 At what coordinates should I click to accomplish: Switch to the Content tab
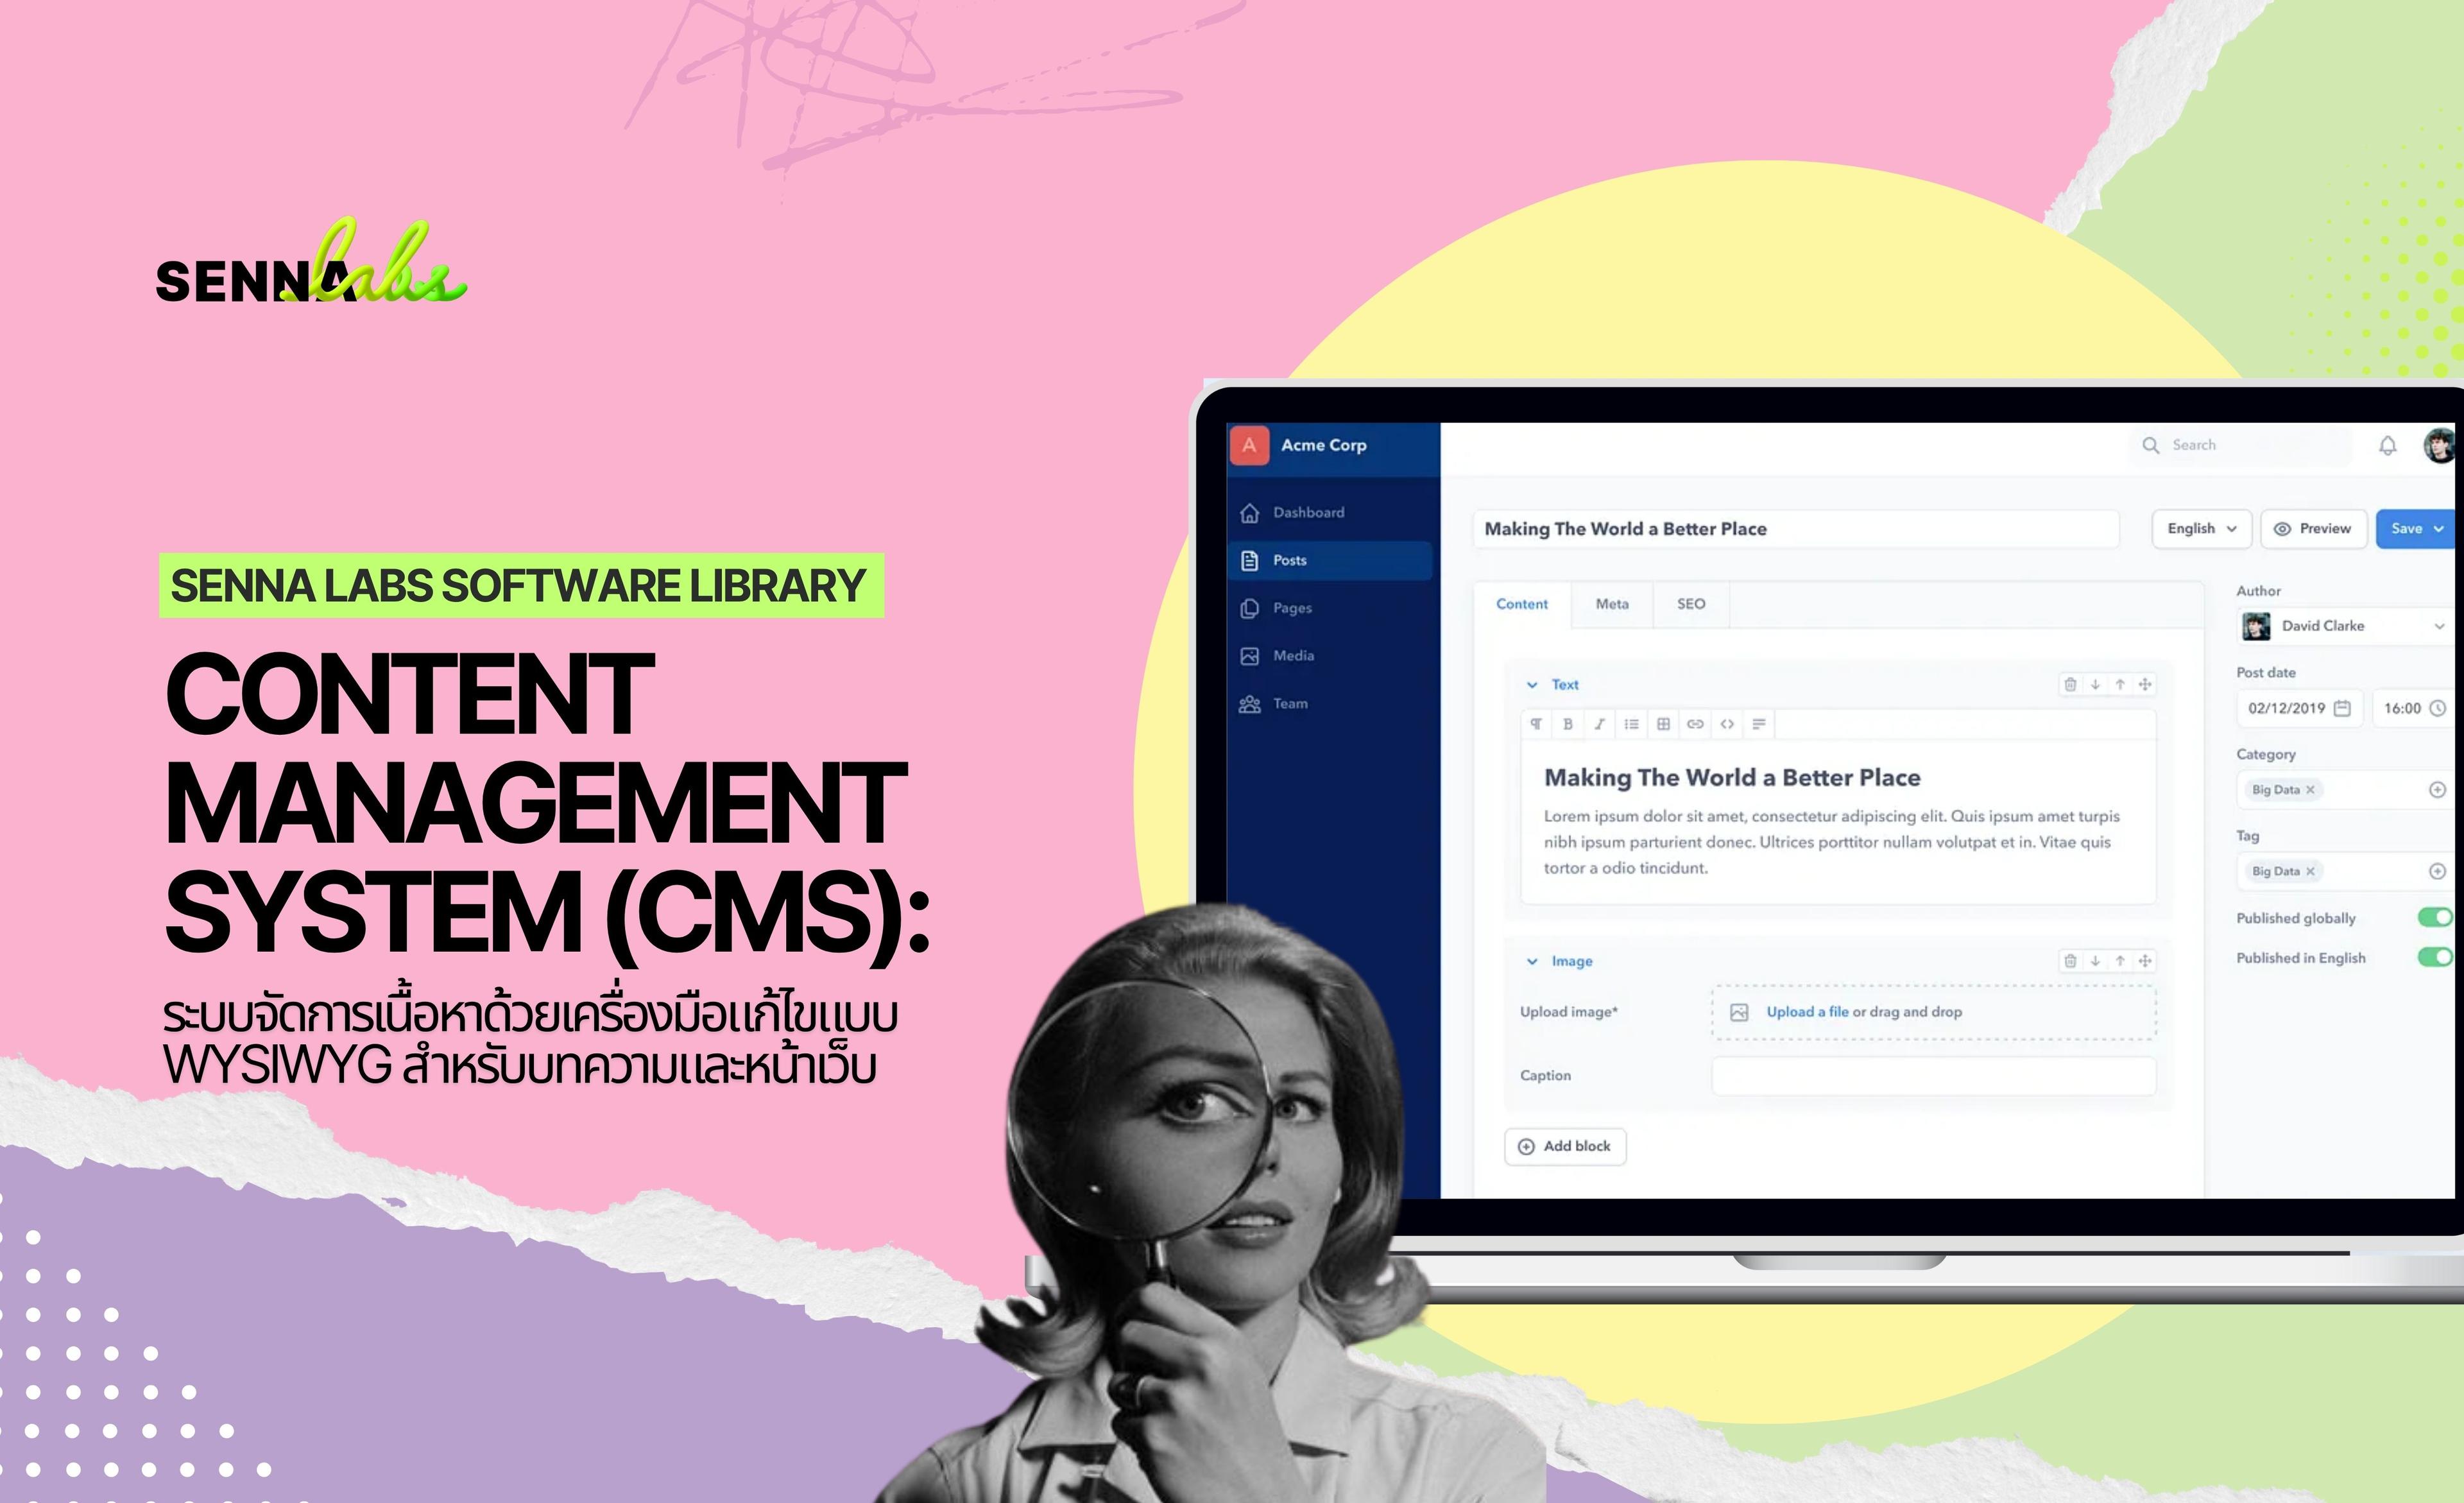(x=1521, y=604)
